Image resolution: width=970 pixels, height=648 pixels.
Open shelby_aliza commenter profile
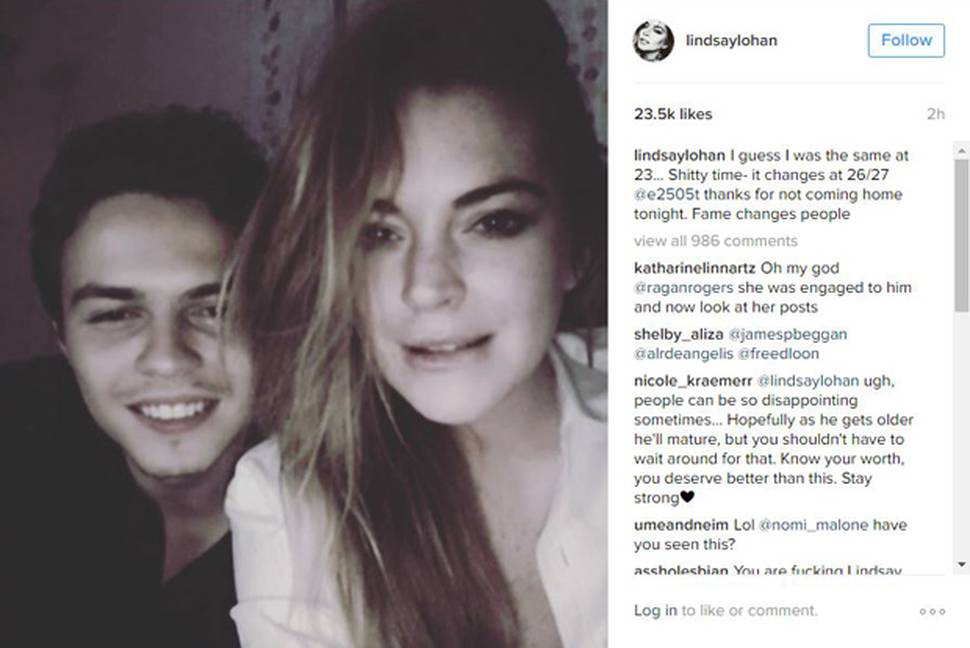point(678,335)
